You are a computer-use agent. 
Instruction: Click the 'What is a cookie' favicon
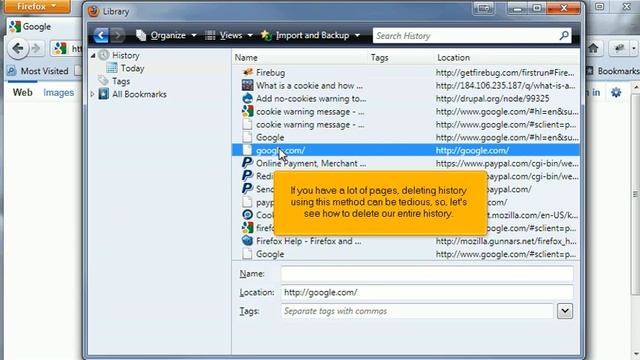pyautogui.click(x=247, y=85)
